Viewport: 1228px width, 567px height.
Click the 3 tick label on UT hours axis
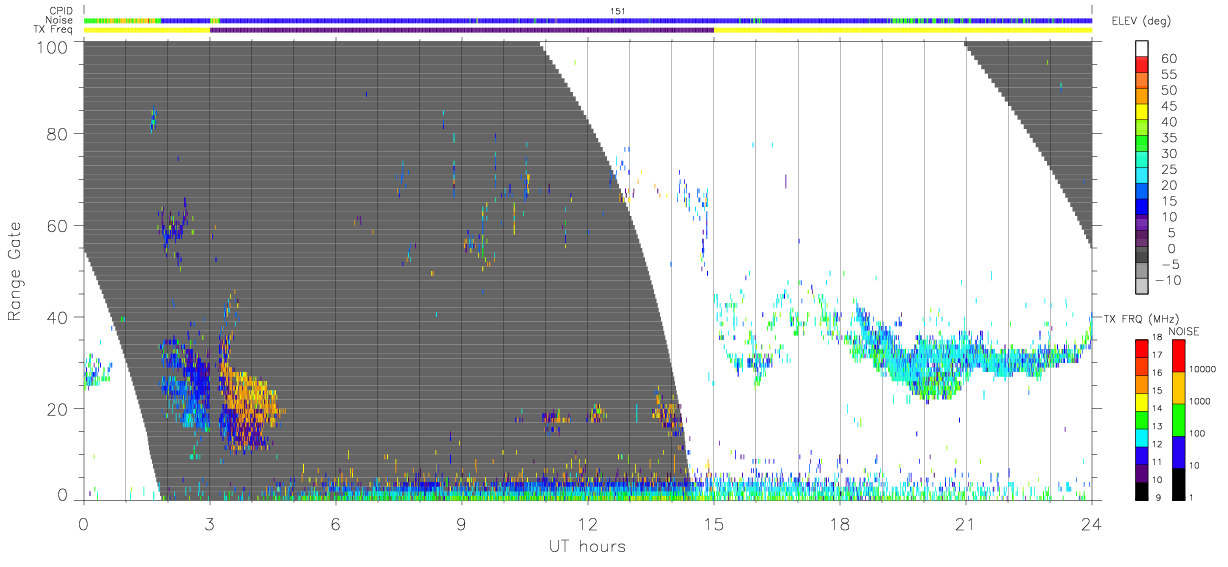pyautogui.click(x=209, y=523)
